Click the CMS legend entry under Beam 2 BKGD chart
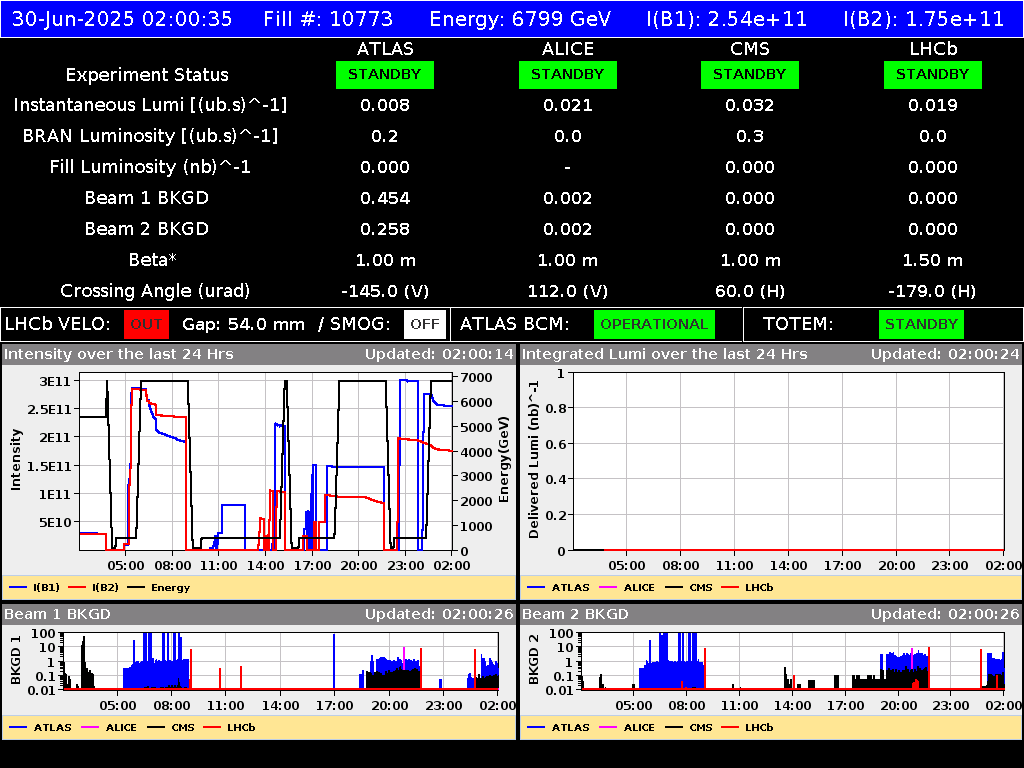 (689, 727)
